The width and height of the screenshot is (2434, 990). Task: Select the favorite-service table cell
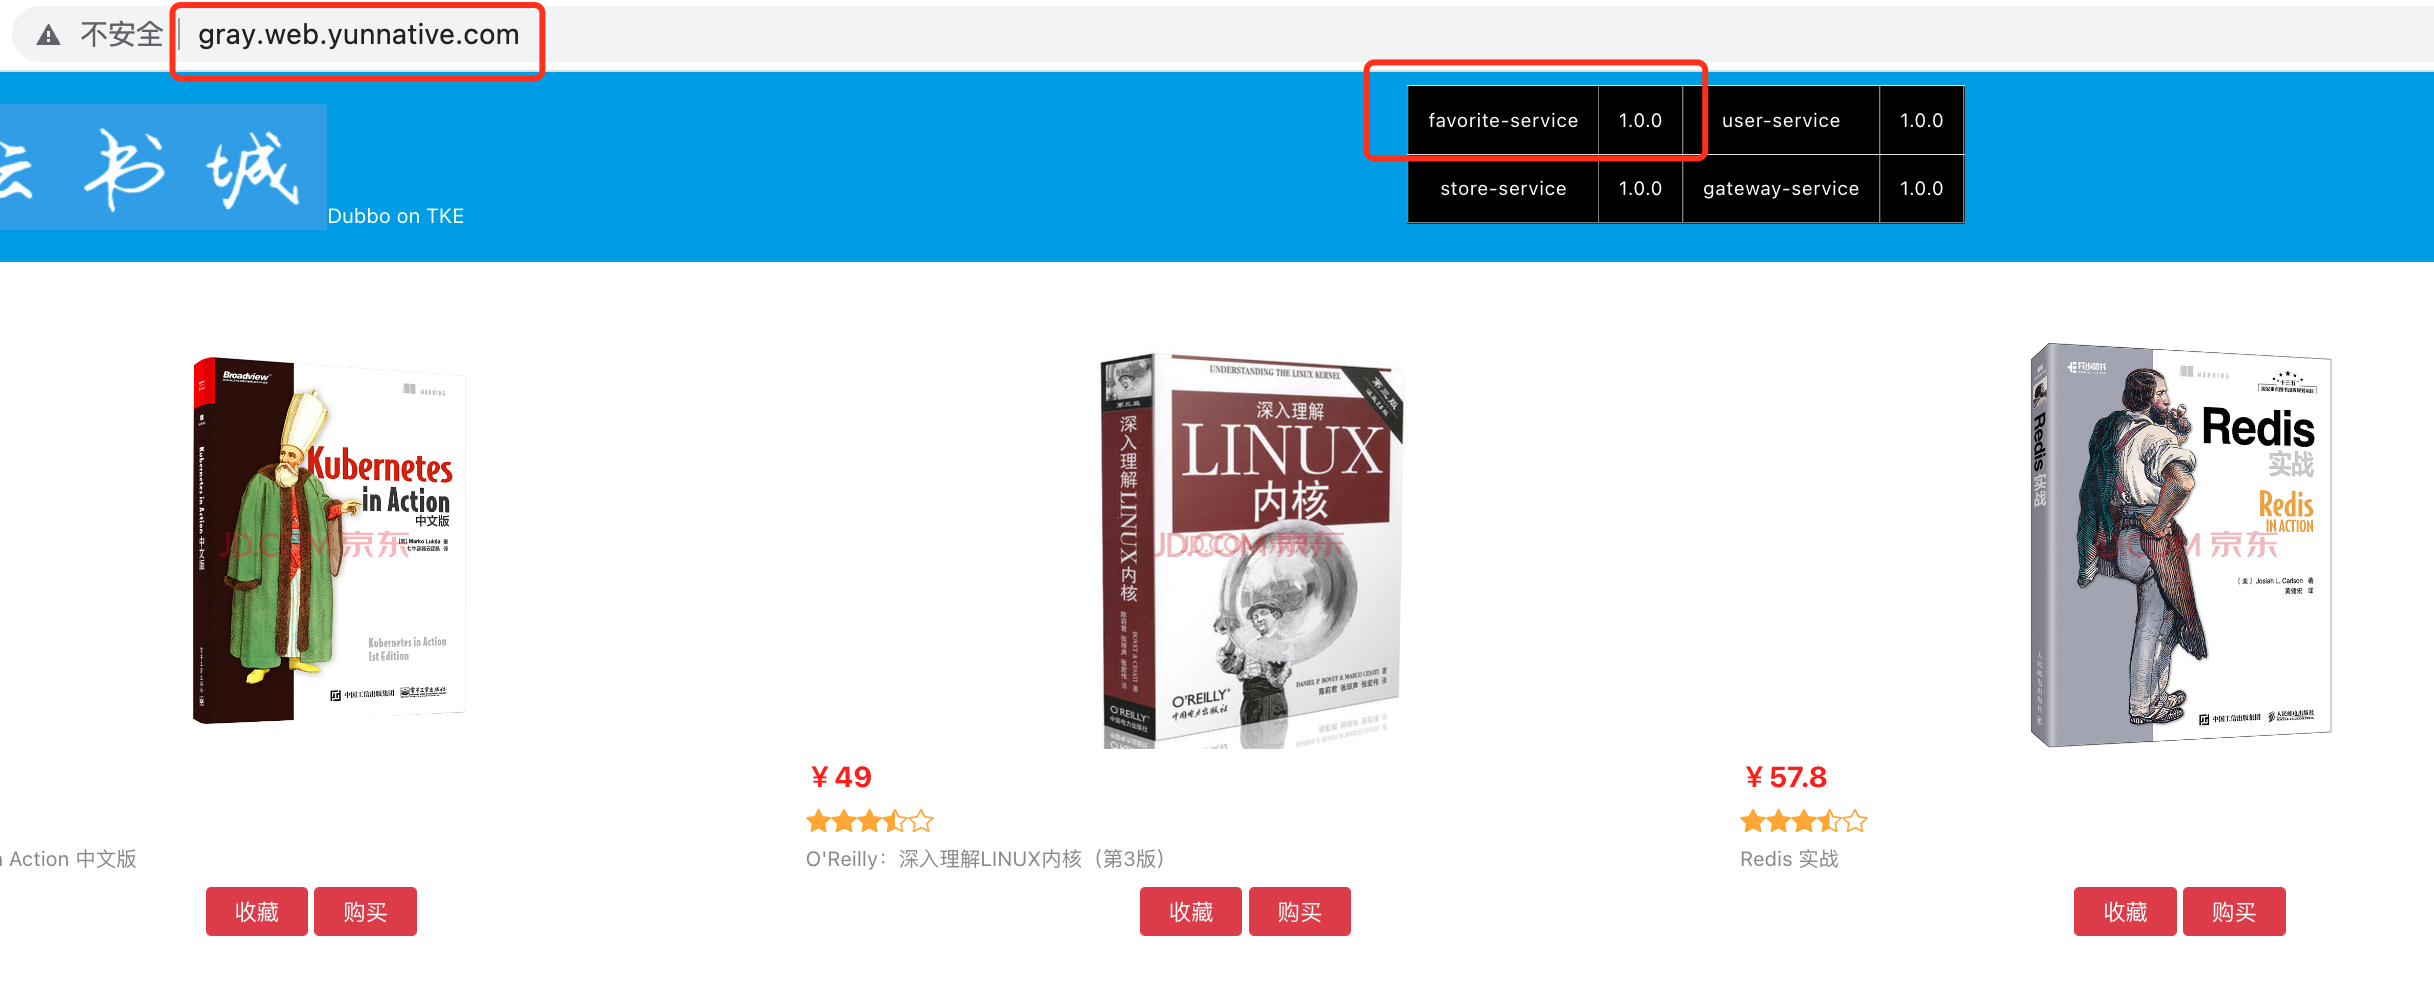(x=1503, y=121)
